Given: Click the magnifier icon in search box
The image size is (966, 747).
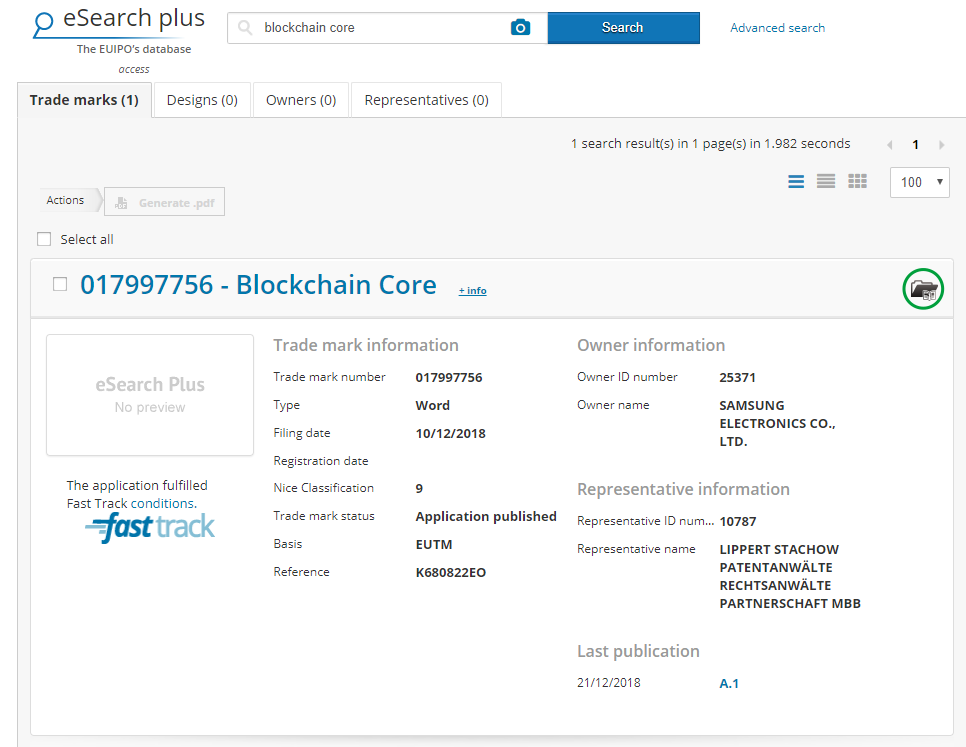Looking at the screenshot, I should 245,28.
